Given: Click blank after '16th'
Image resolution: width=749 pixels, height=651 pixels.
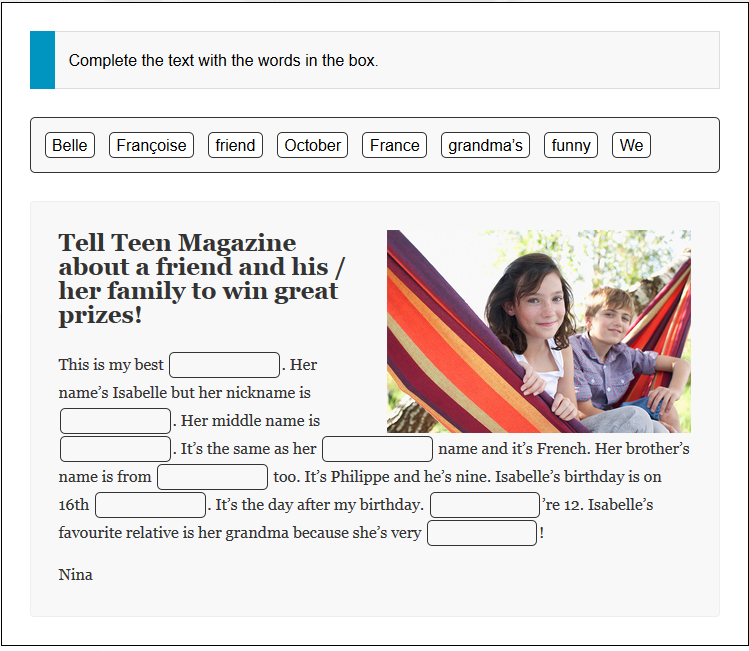Looking at the screenshot, I should tap(150, 505).
